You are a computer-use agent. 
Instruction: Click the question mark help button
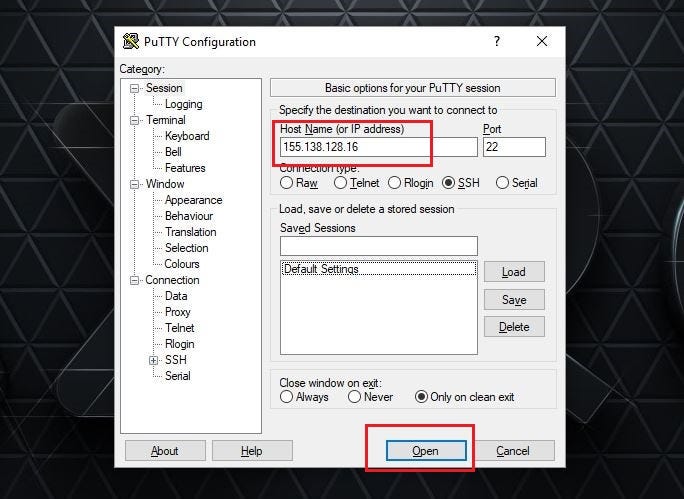click(497, 41)
